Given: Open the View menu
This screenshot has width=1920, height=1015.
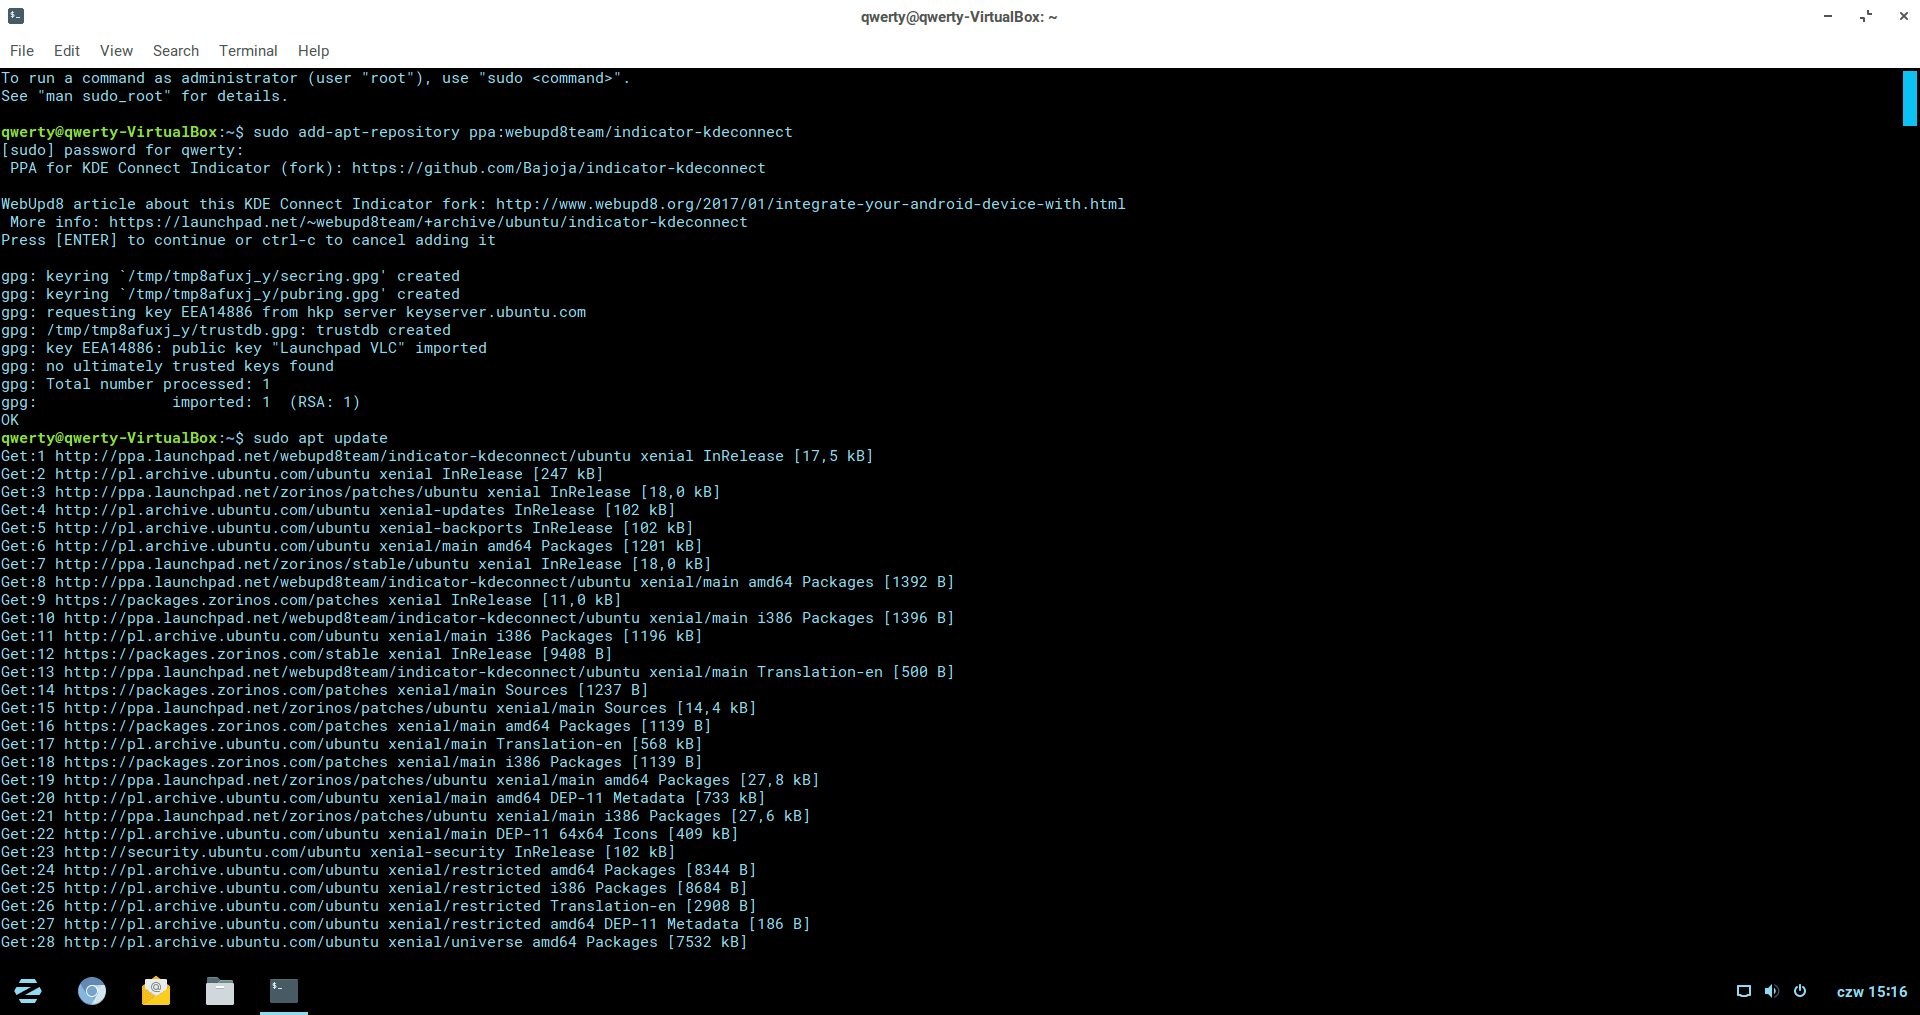Looking at the screenshot, I should [x=116, y=51].
